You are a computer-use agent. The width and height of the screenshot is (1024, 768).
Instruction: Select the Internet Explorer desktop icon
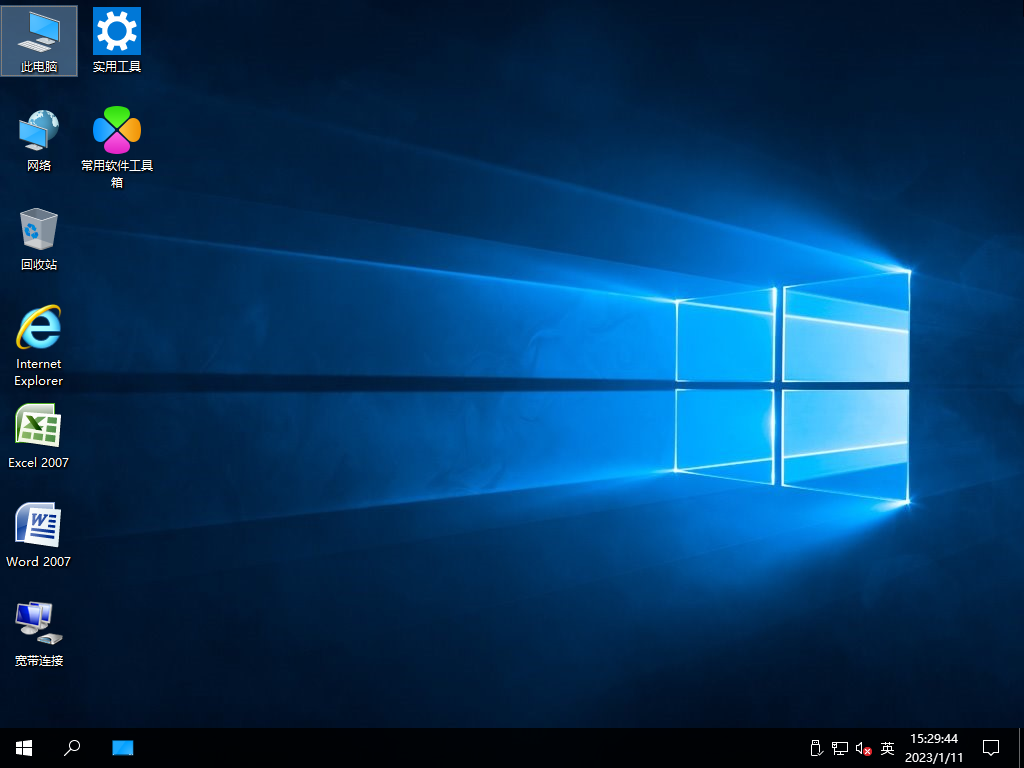[x=39, y=346]
